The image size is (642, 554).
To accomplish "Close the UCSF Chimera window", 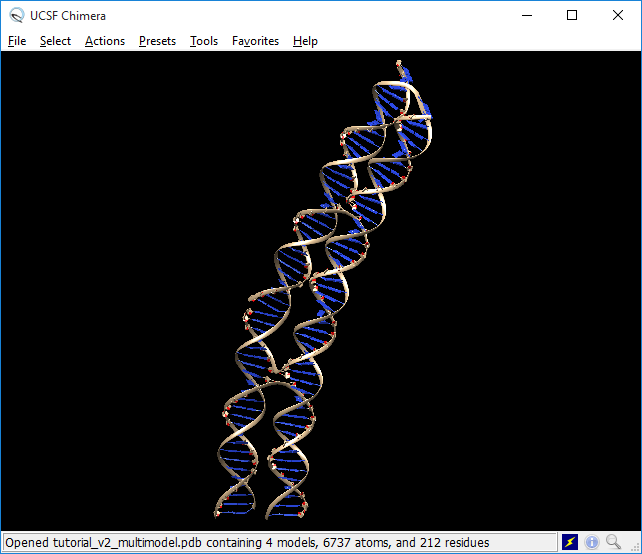I will pos(618,16).
